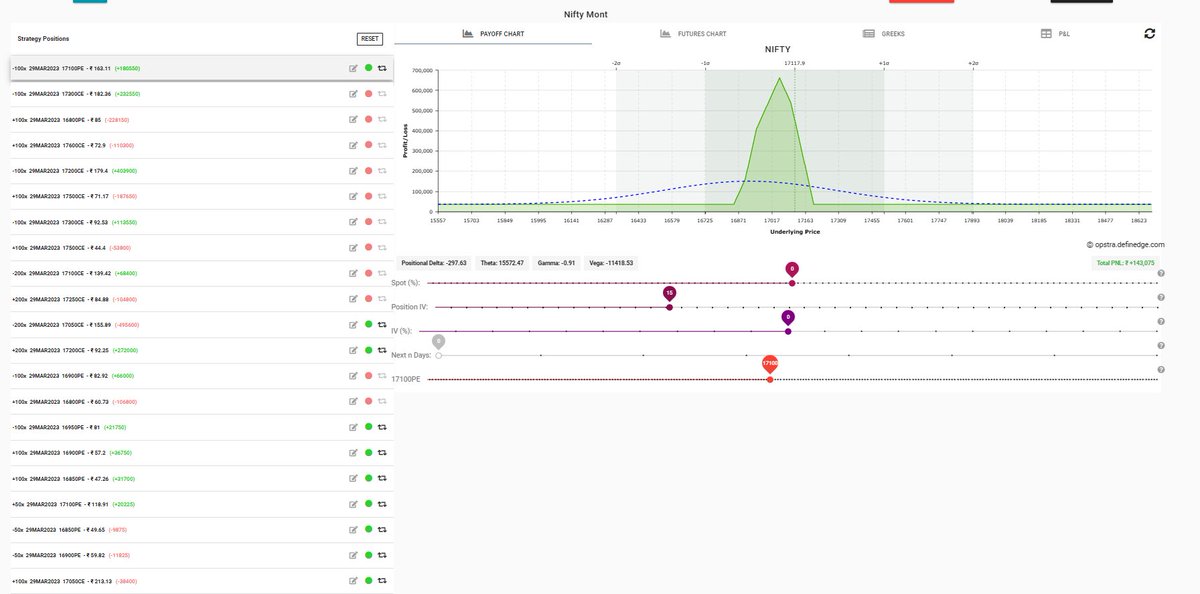Toggle red status dot on 17300CE ₹182.36
The image size is (1200, 594).
click(368, 93)
